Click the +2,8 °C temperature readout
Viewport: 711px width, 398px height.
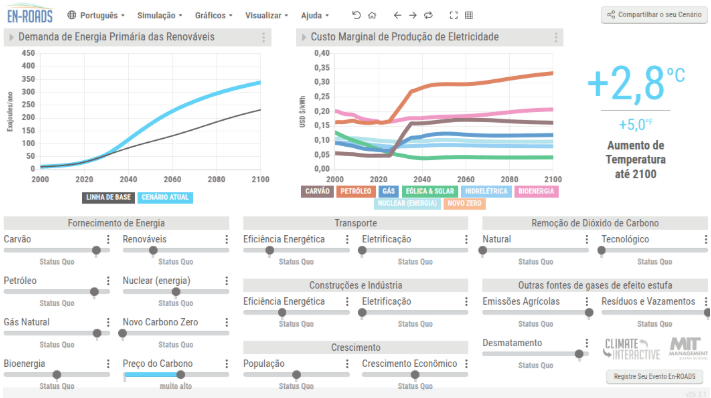pos(636,83)
